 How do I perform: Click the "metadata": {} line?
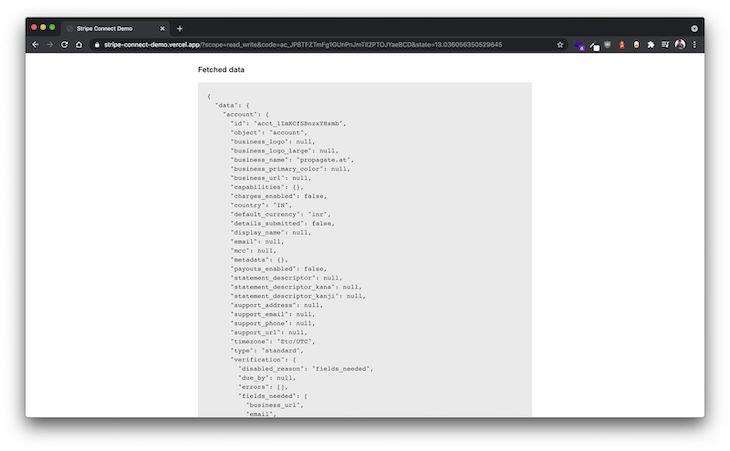259,260
